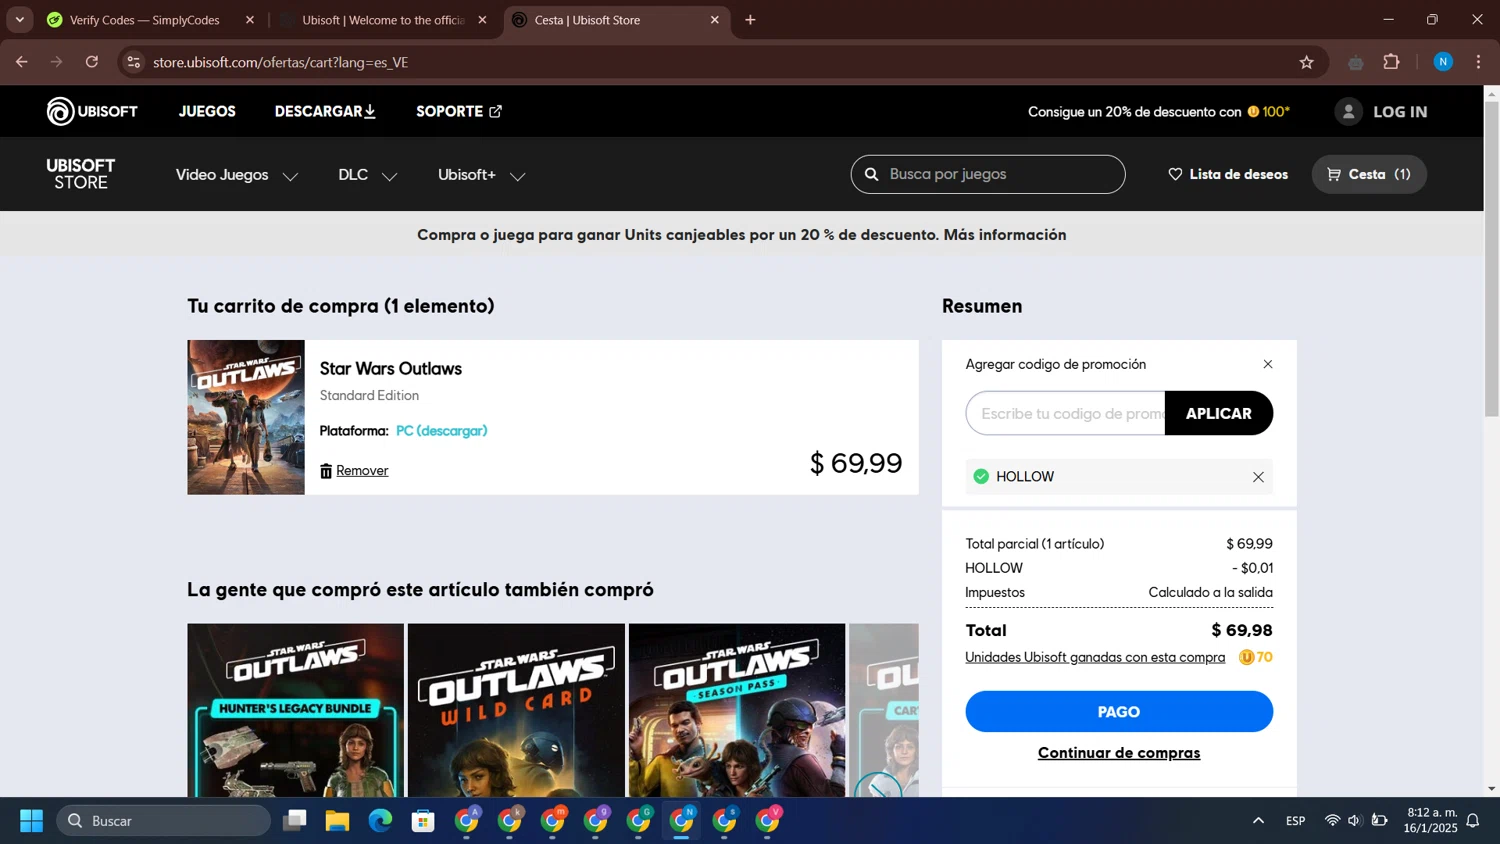Viewport: 1500px width, 844px height.
Task: Open a new browser tab
Action: 750,19
